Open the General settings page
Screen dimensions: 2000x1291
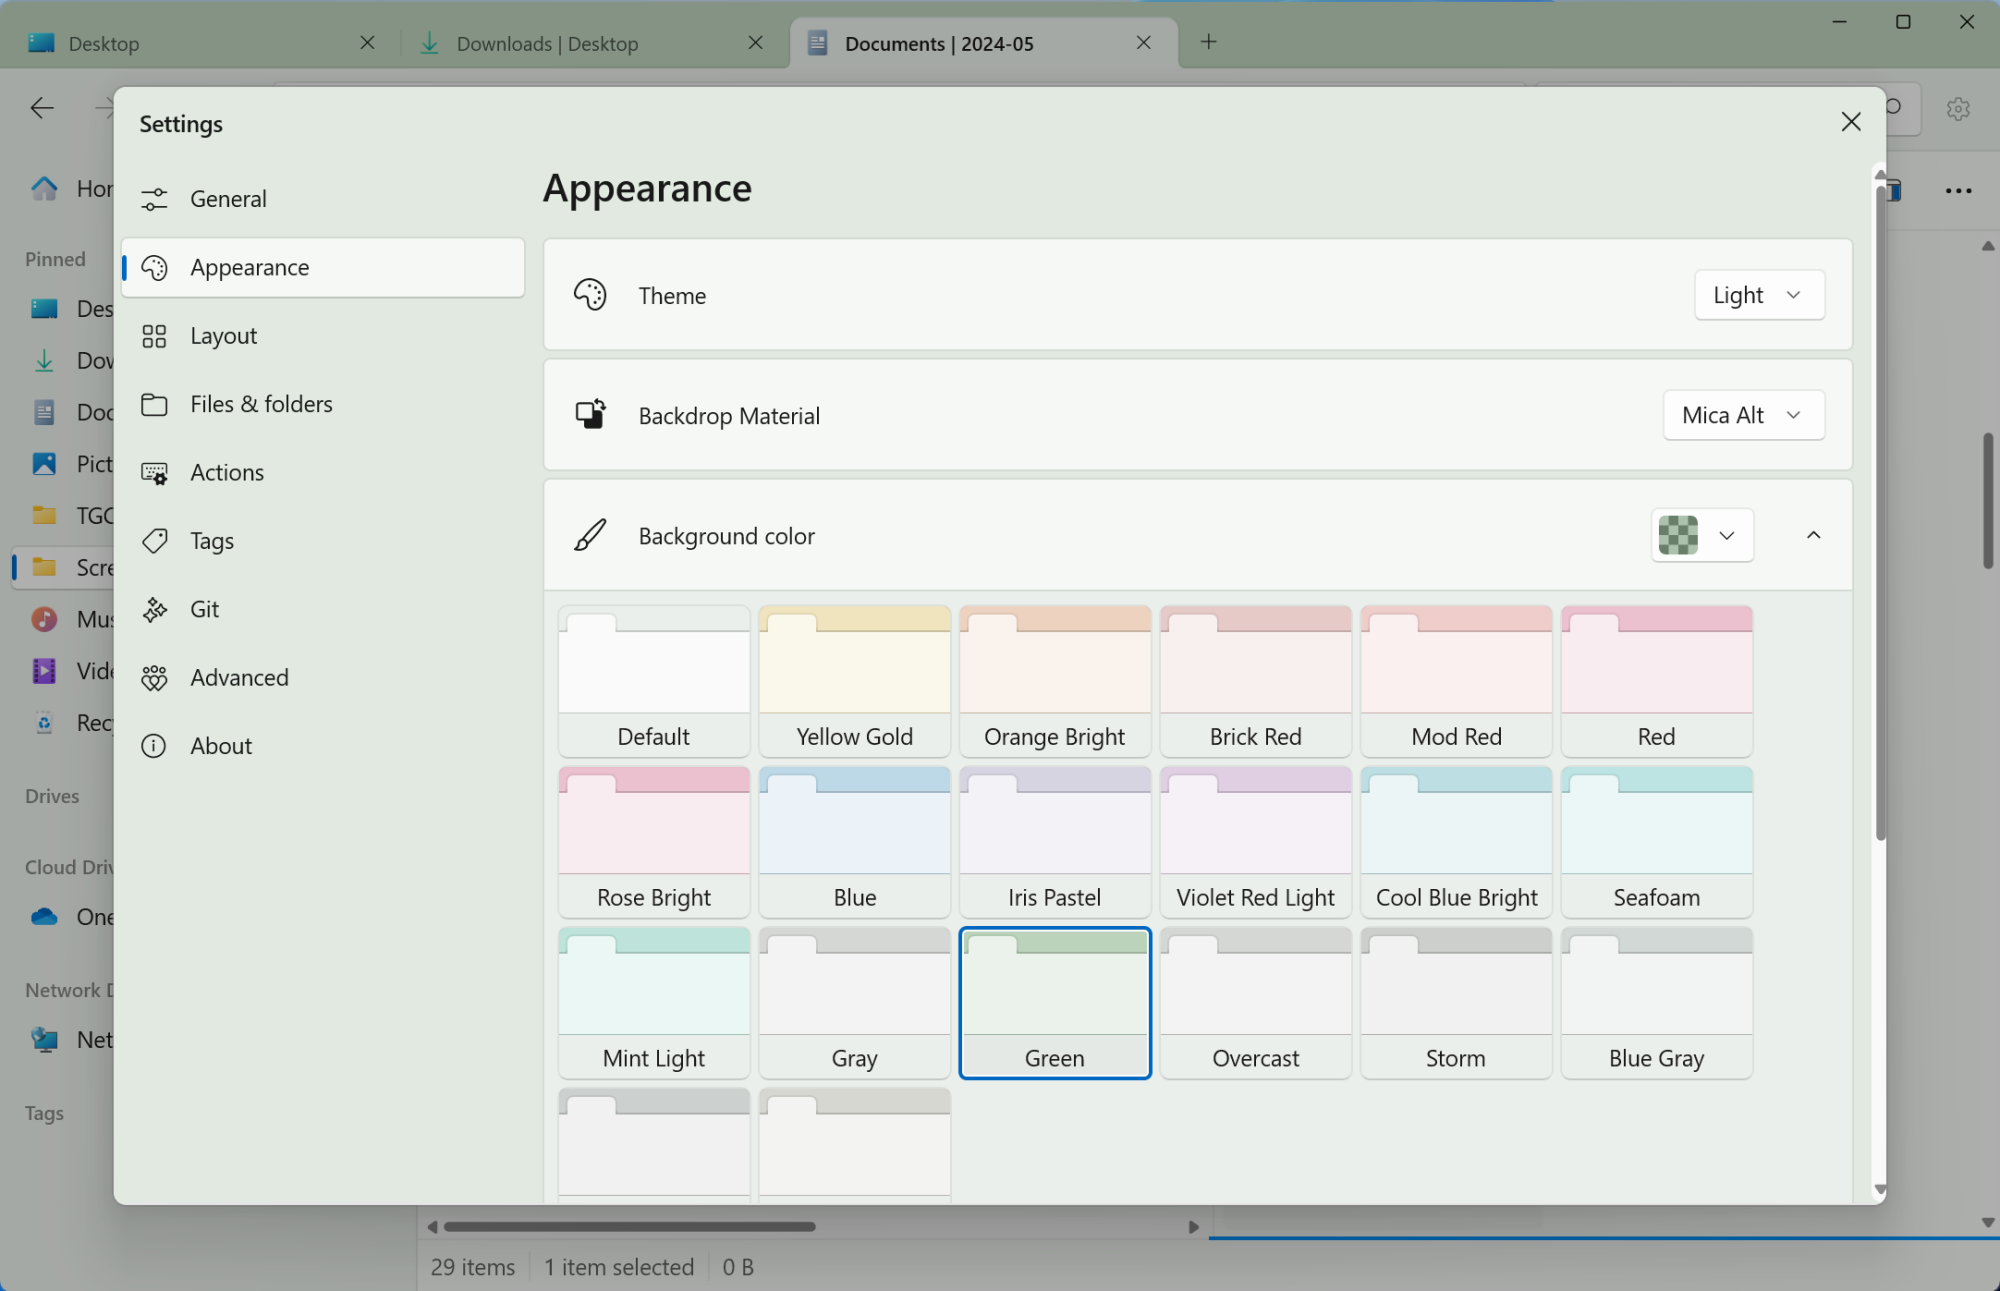(323, 199)
